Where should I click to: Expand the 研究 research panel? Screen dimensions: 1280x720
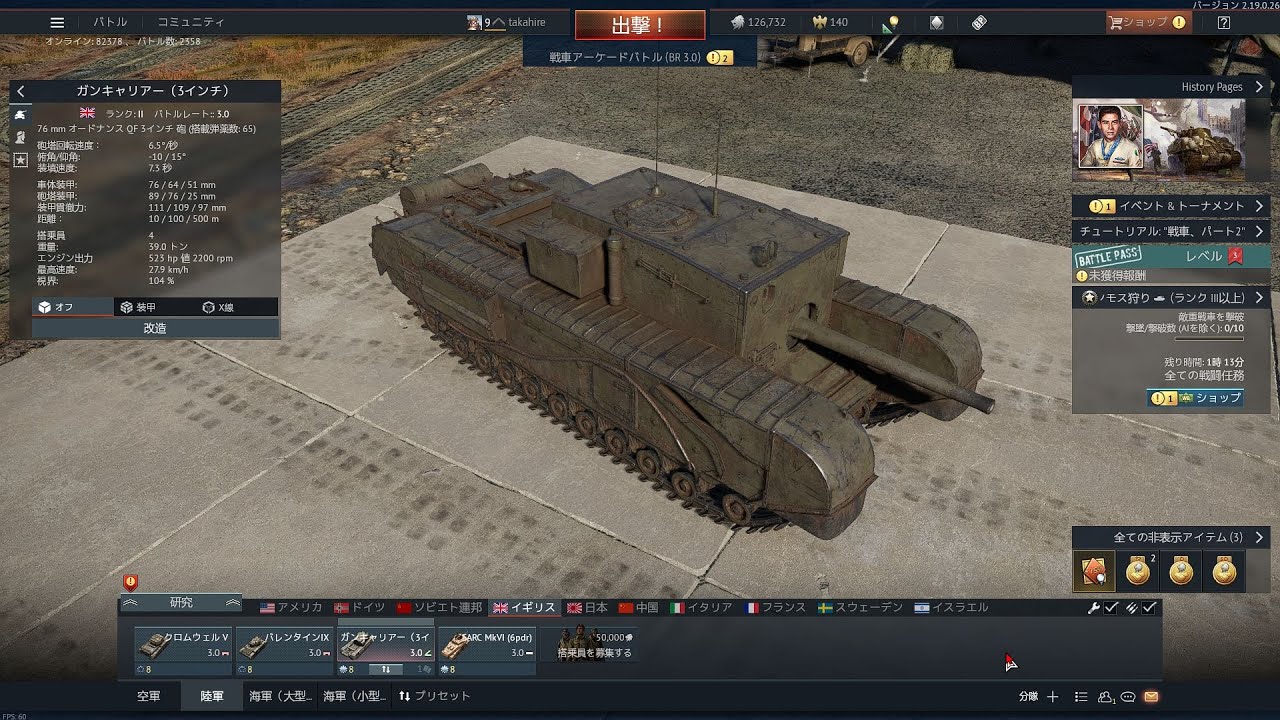tap(181, 603)
